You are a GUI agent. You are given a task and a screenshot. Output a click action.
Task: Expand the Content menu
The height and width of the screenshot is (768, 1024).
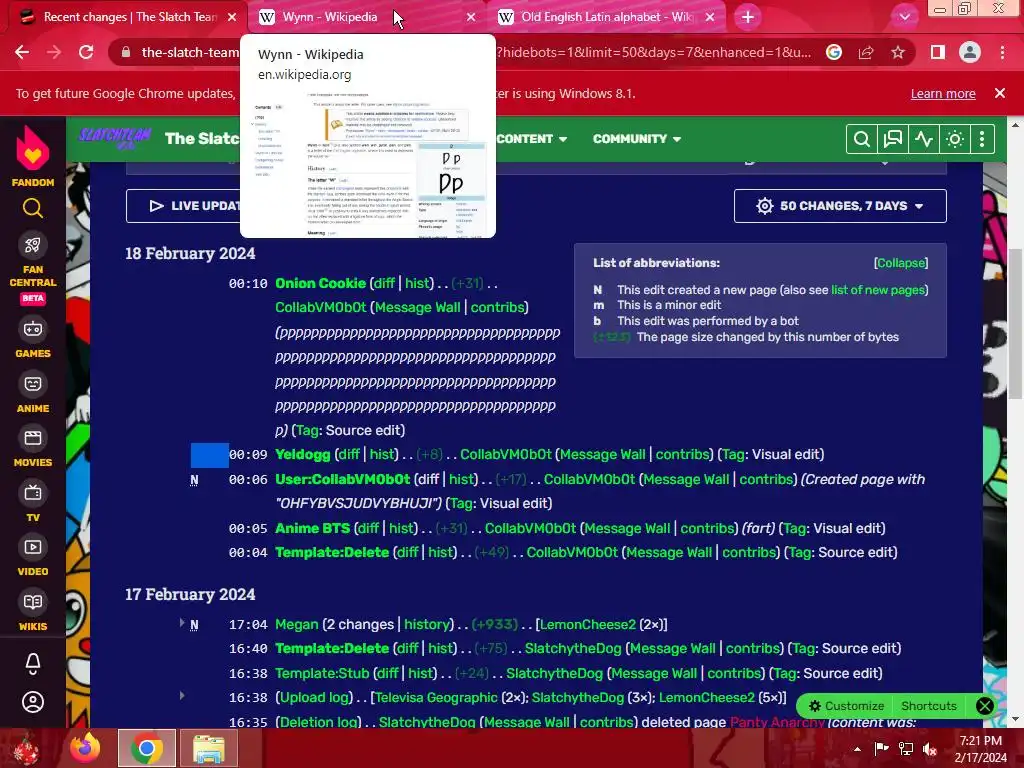pos(532,139)
